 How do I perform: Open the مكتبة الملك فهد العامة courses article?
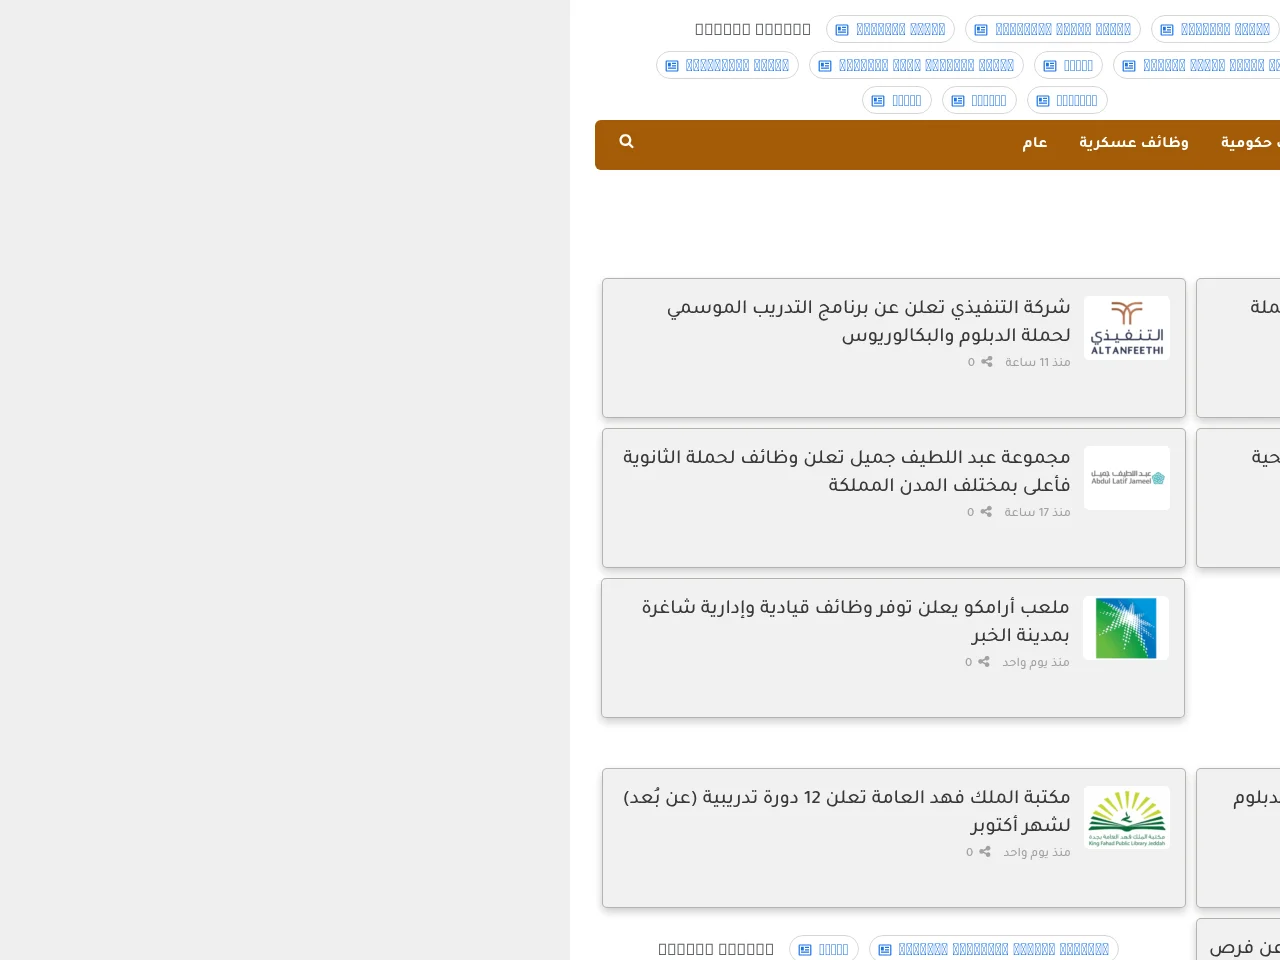(847, 811)
